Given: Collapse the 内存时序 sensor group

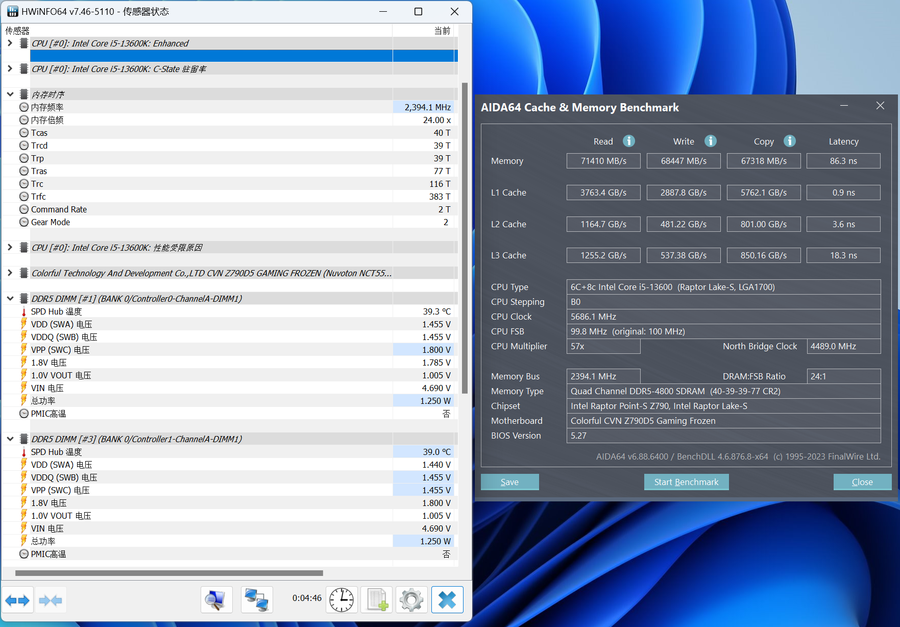Looking at the screenshot, I should pyautogui.click(x=10, y=94).
